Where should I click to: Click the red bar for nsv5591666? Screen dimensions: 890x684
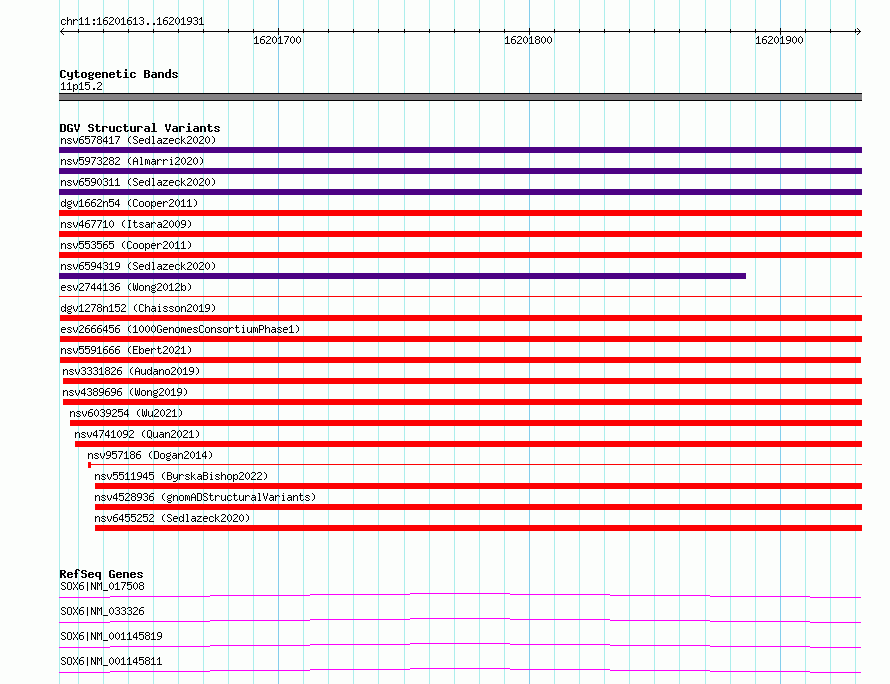pyautogui.click(x=460, y=360)
